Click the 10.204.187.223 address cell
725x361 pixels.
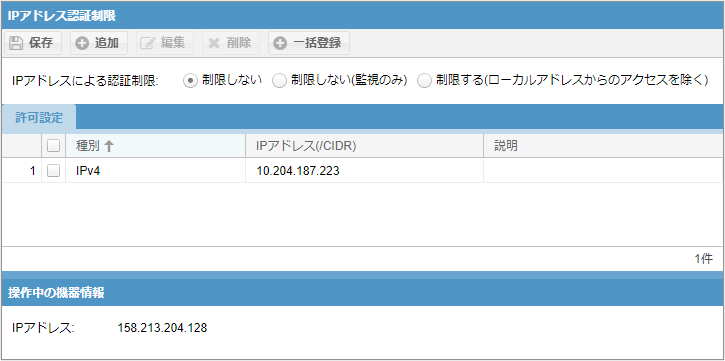tap(364, 171)
